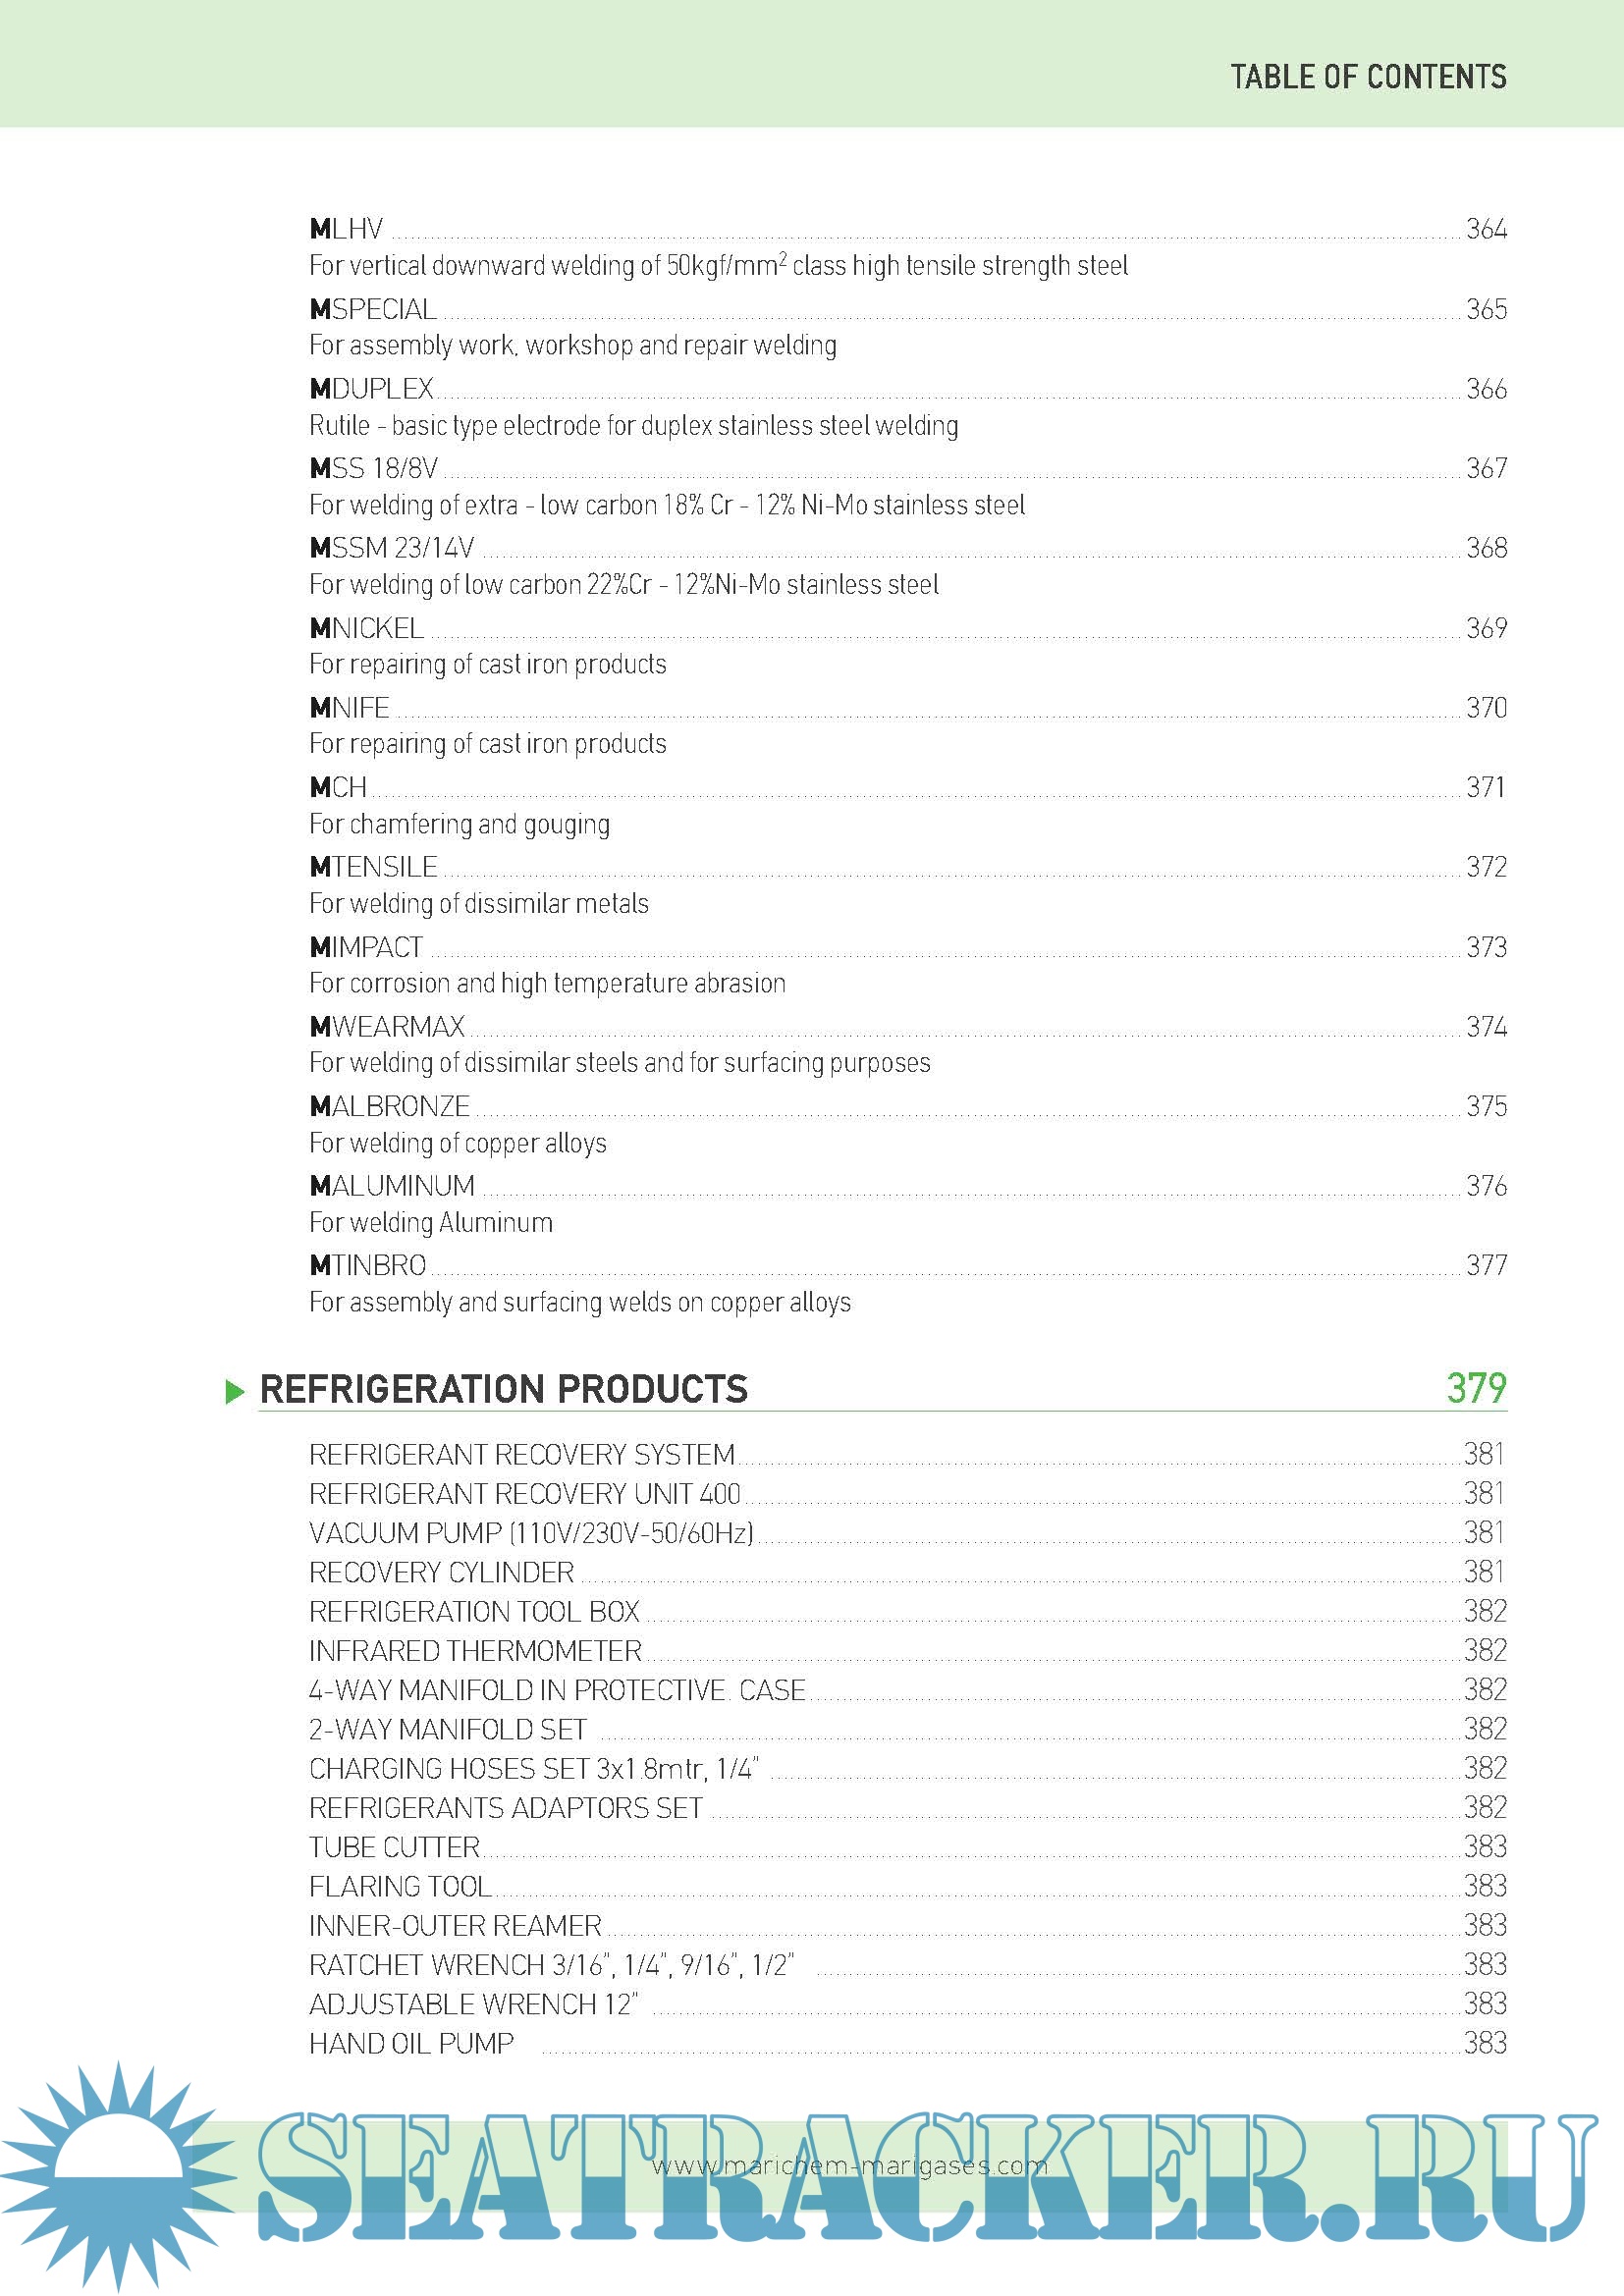
Task: Select the HAND OIL PUMP entry
Action: tap(411, 2043)
